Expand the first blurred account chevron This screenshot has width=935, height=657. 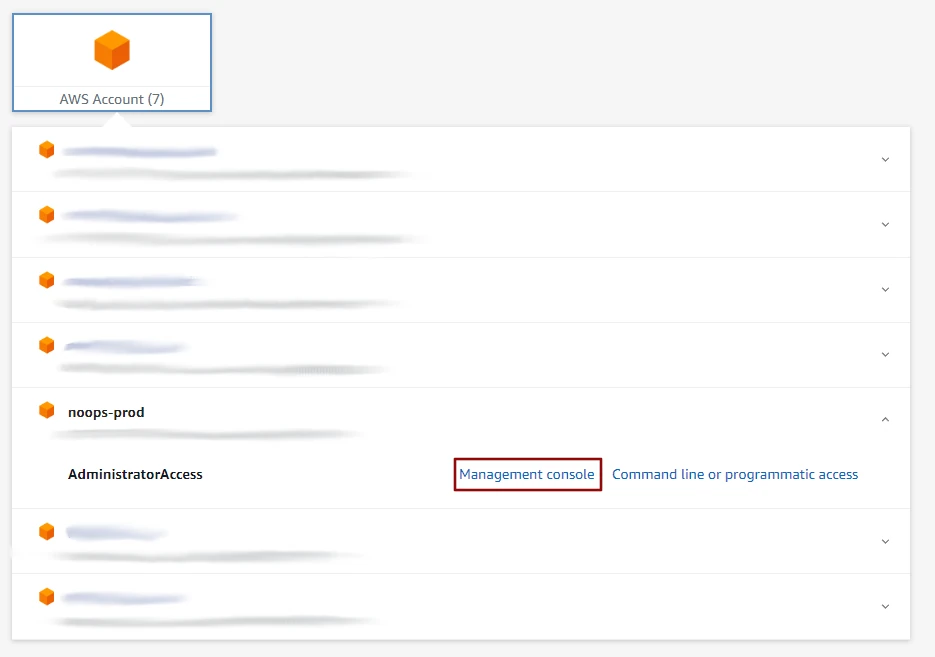click(x=886, y=160)
